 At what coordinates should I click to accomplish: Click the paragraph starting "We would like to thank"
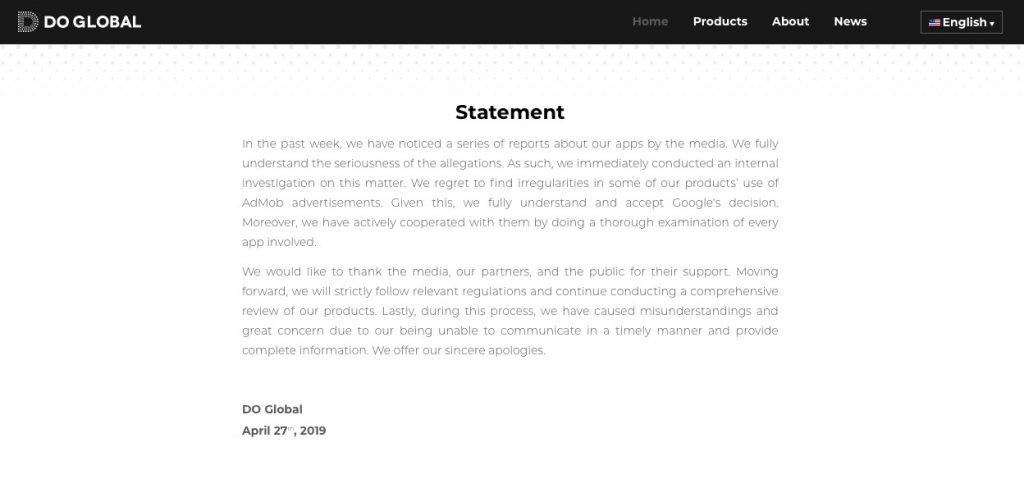[510, 311]
